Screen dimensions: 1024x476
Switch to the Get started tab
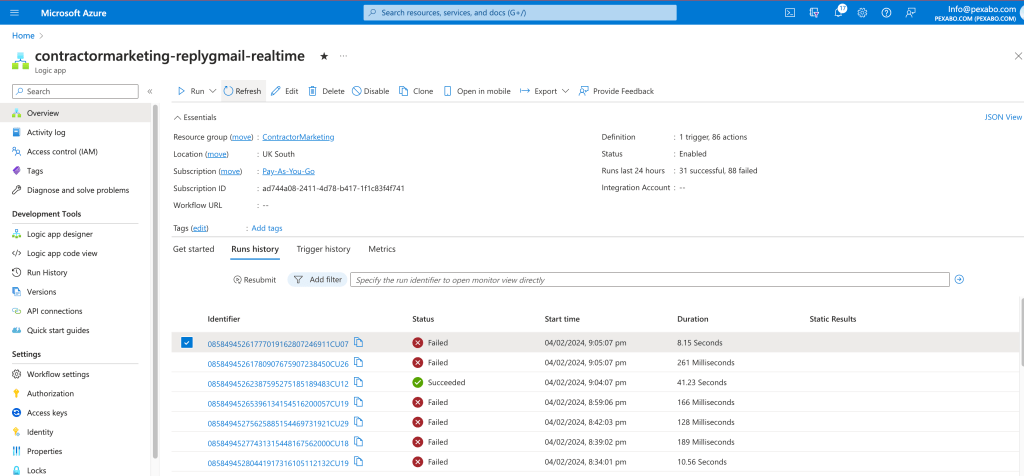pos(193,249)
